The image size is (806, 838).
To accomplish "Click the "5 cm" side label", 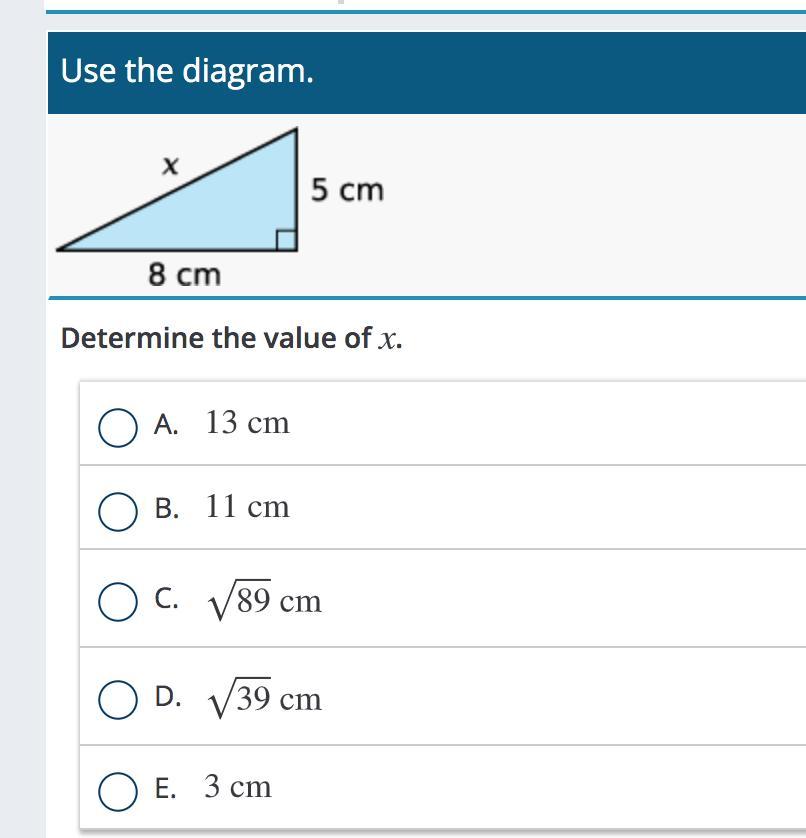I will pos(347,190).
